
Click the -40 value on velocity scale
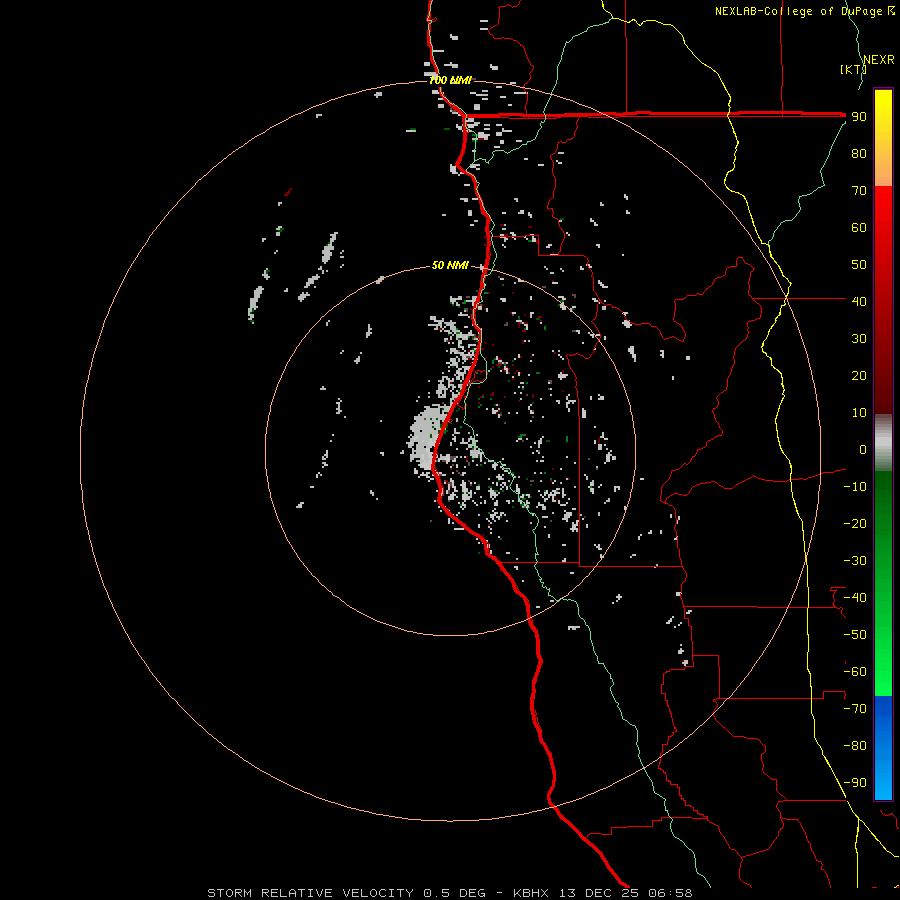855,598
